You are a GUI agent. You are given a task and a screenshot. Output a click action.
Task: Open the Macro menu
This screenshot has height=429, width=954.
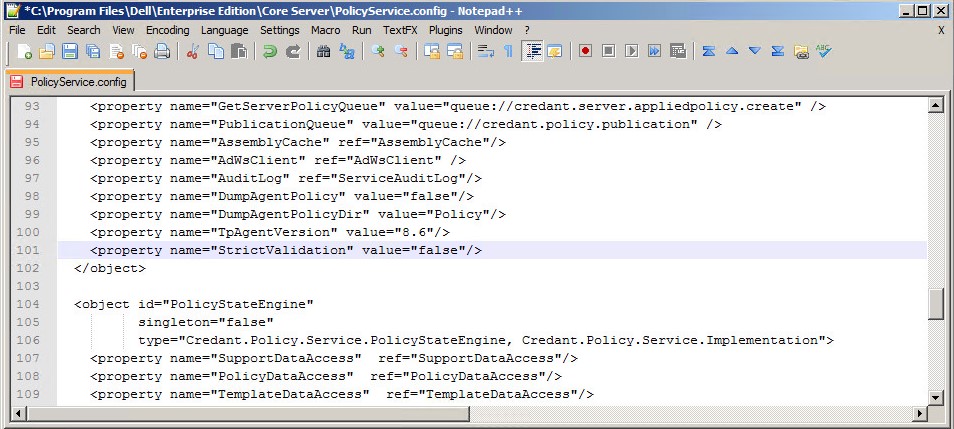(326, 30)
